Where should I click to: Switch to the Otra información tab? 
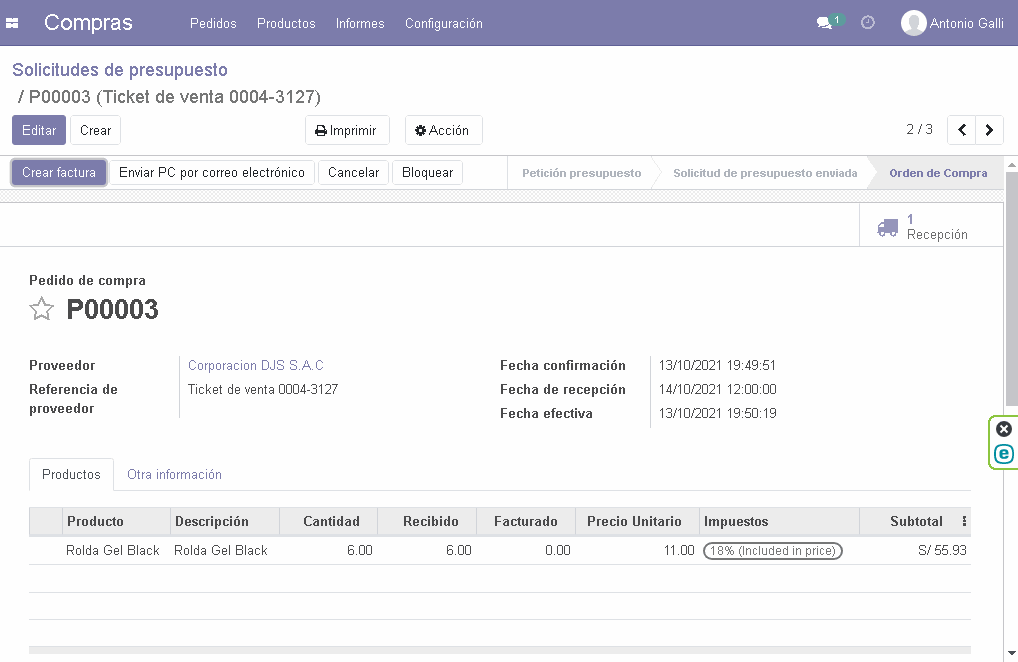[x=175, y=474]
